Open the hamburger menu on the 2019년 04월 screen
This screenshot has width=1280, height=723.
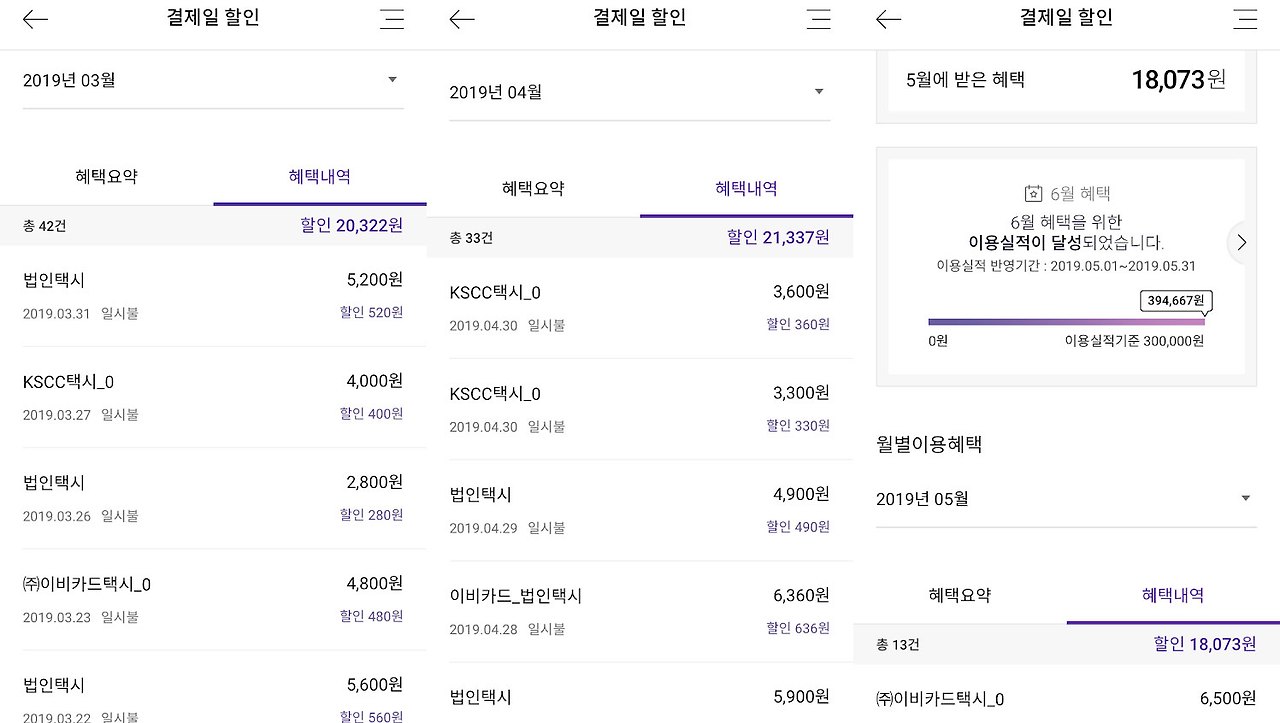coord(819,19)
